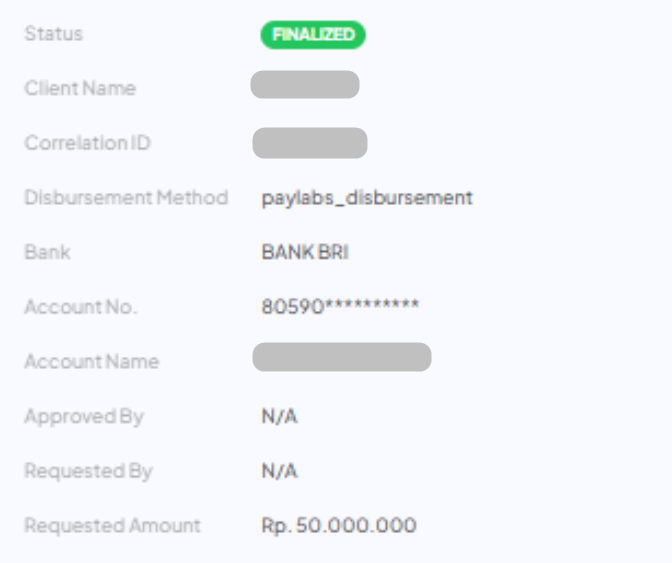
Task: Select the paylabs_disbursement value text
Action: pyautogui.click(x=367, y=197)
